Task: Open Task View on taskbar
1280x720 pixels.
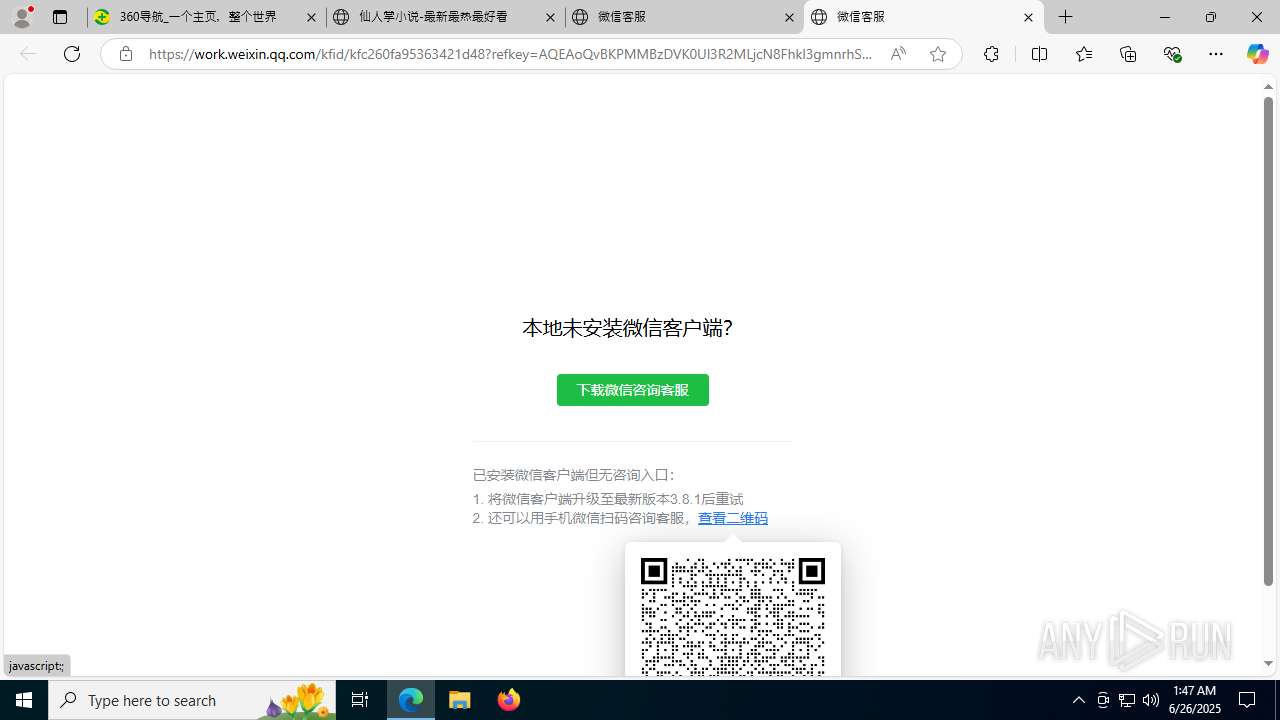Action: point(360,700)
